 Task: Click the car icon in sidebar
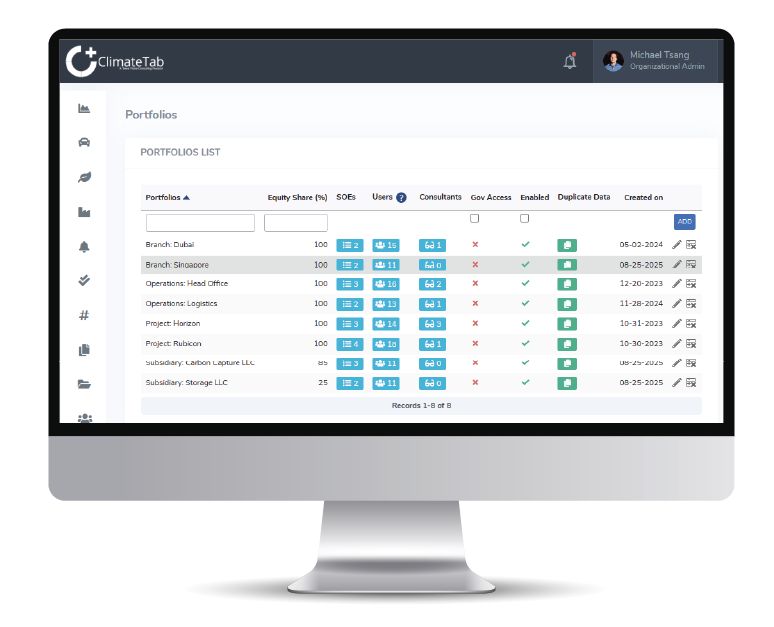[84, 142]
